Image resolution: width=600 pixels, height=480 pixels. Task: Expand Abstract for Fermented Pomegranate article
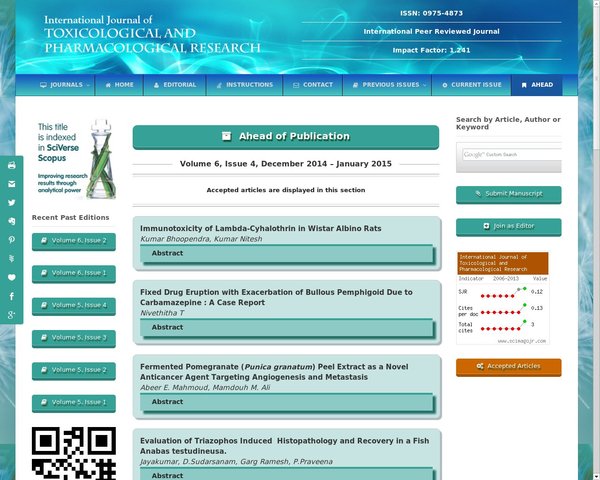pyautogui.click(x=287, y=402)
